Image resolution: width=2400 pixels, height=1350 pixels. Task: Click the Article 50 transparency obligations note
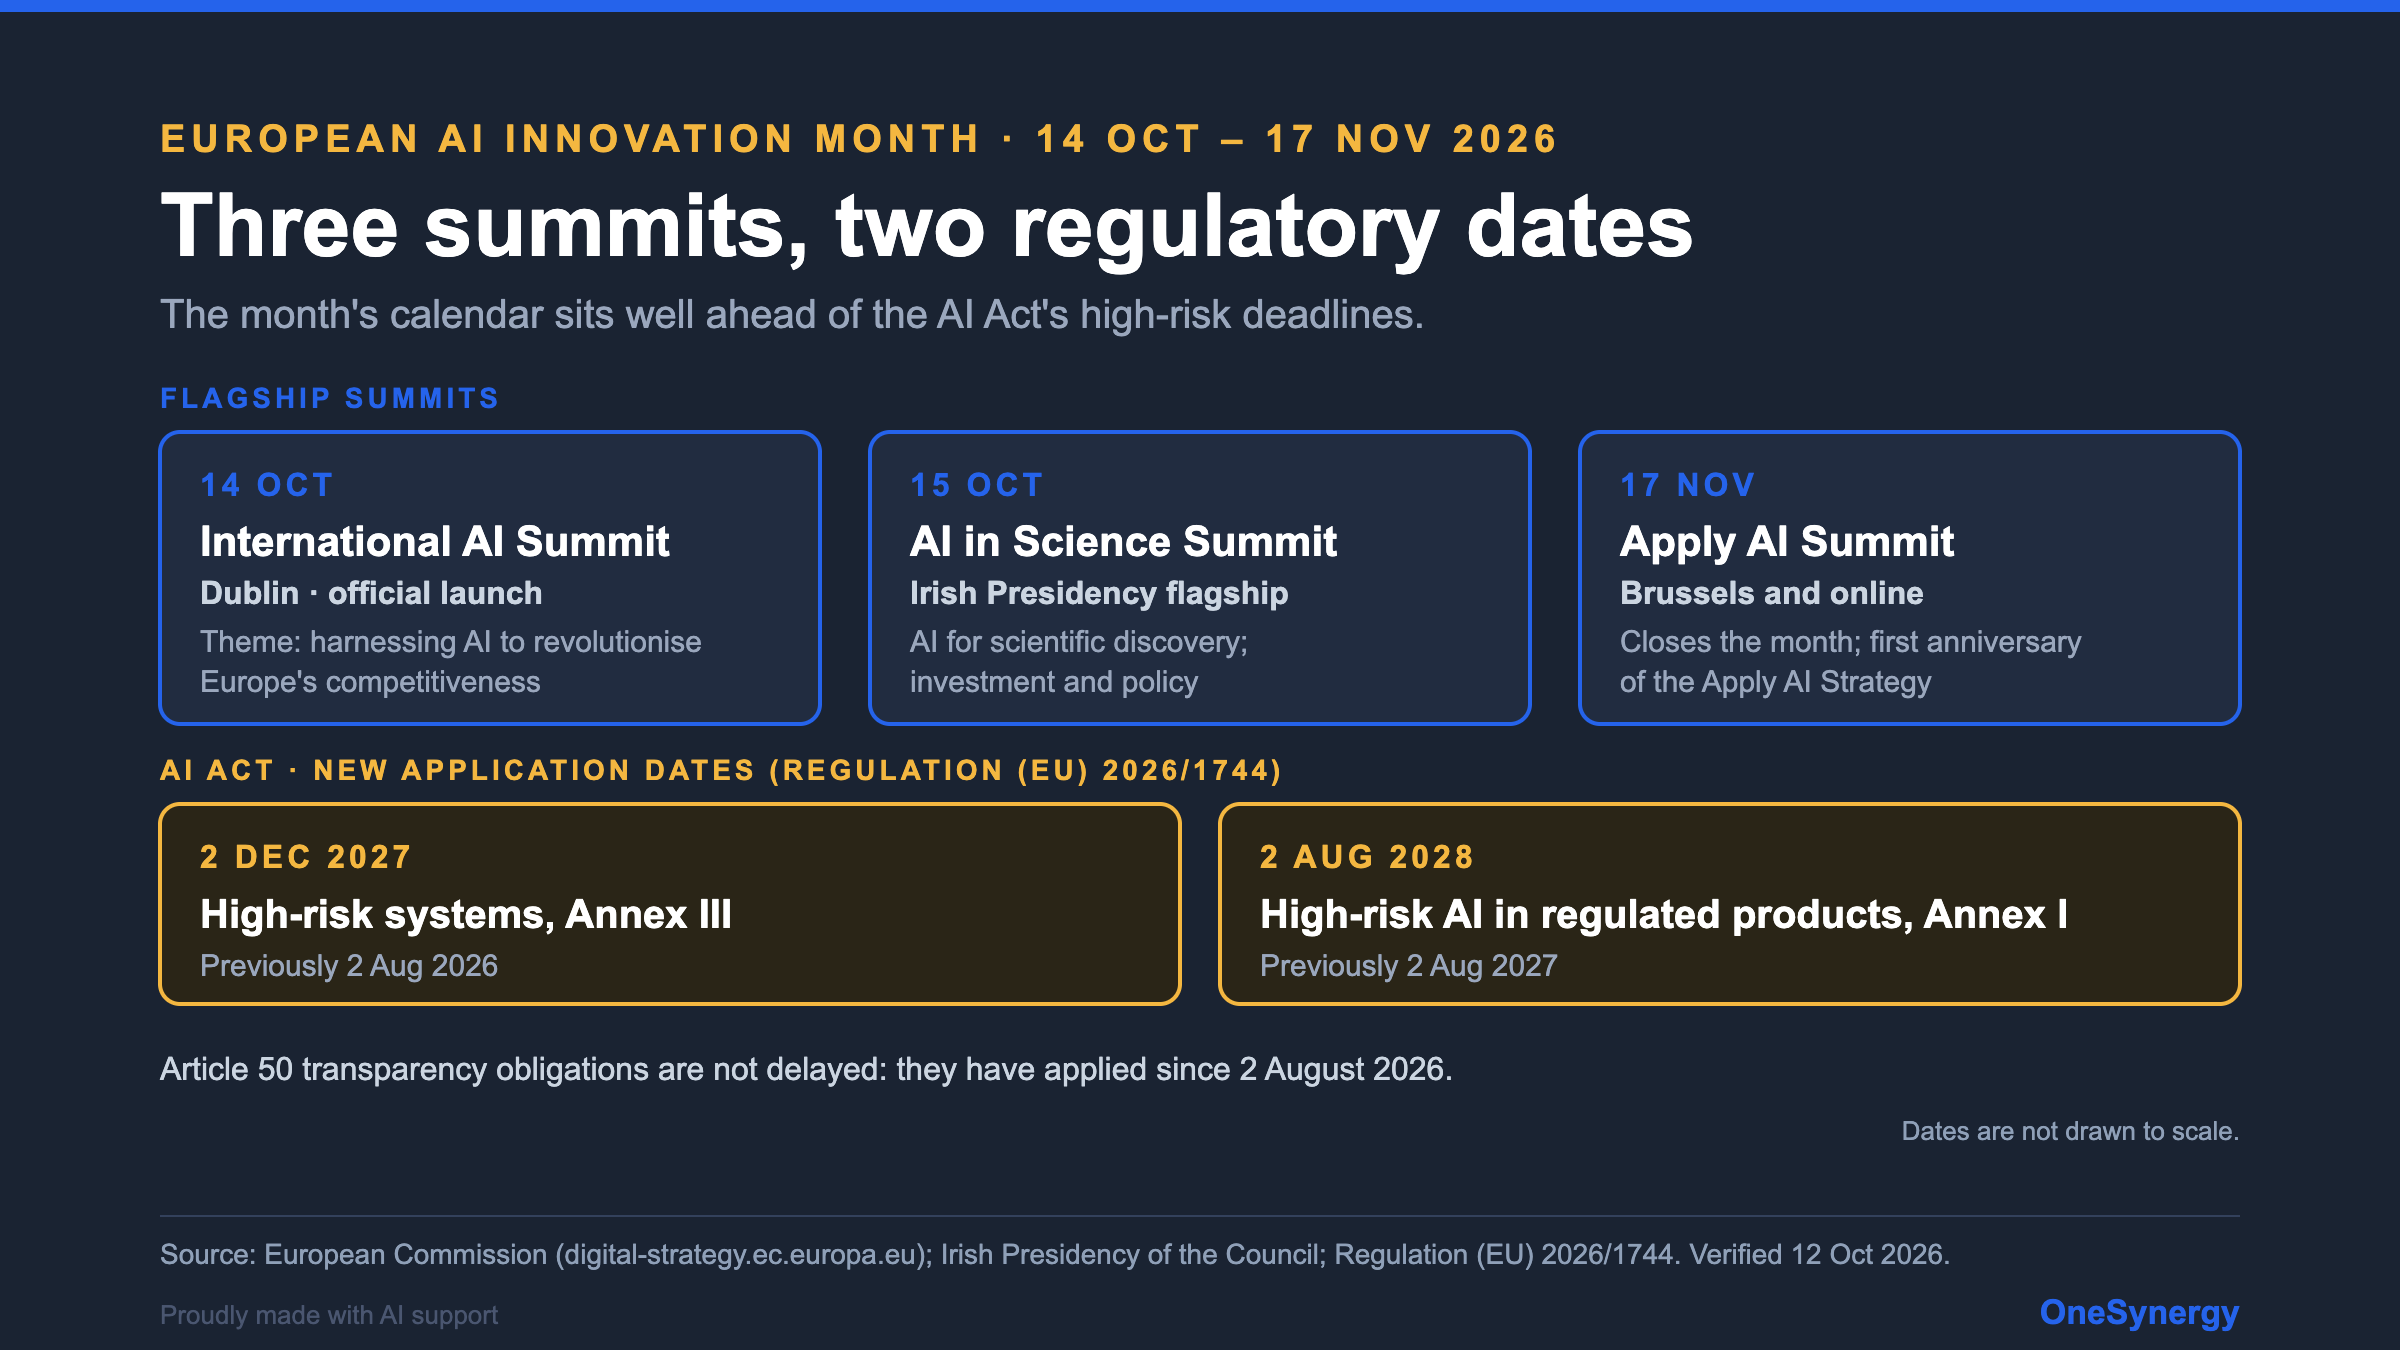(x=806, y=1070)
